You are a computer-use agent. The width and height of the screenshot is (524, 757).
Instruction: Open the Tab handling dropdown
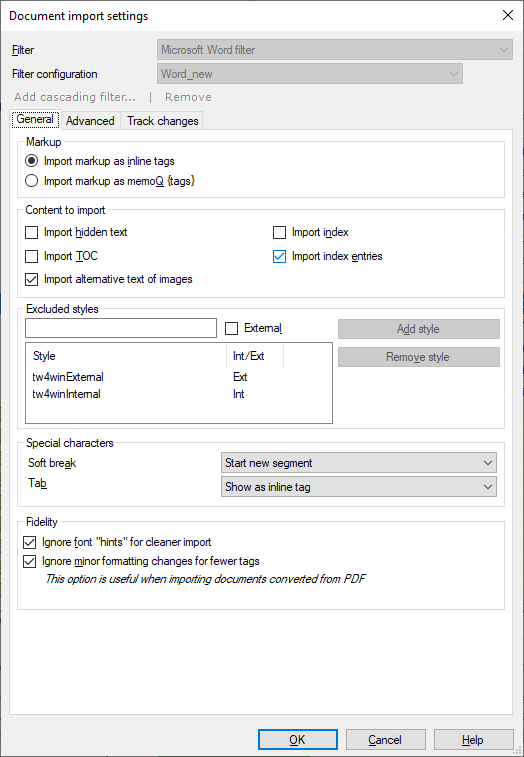(358, 487)
